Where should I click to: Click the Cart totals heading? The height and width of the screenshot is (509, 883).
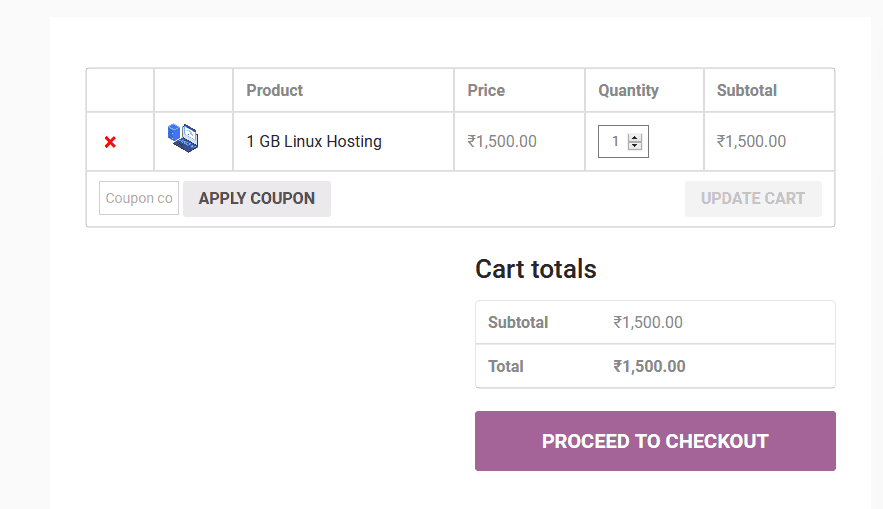click(536, 269)
